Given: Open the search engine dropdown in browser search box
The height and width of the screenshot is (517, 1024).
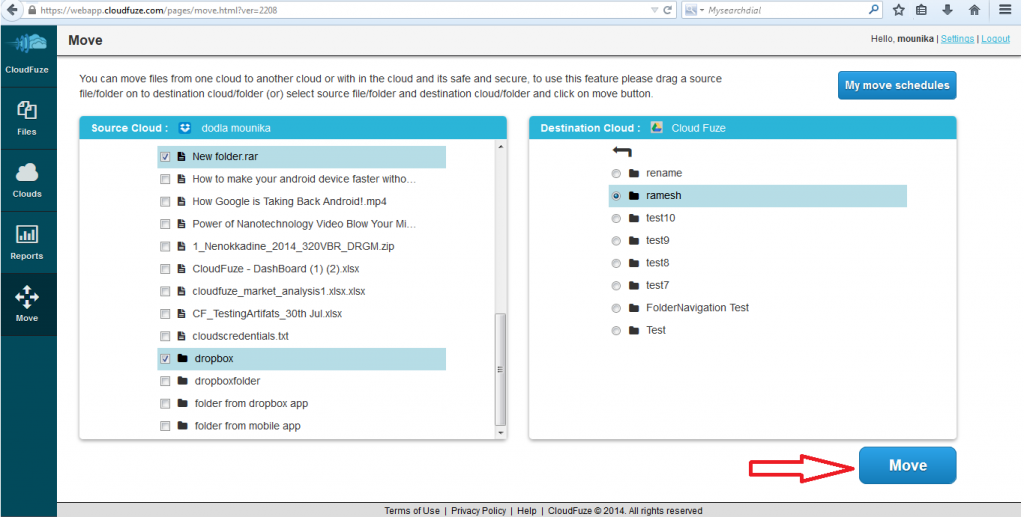Looking at the screenshot, I should (702, 10).
